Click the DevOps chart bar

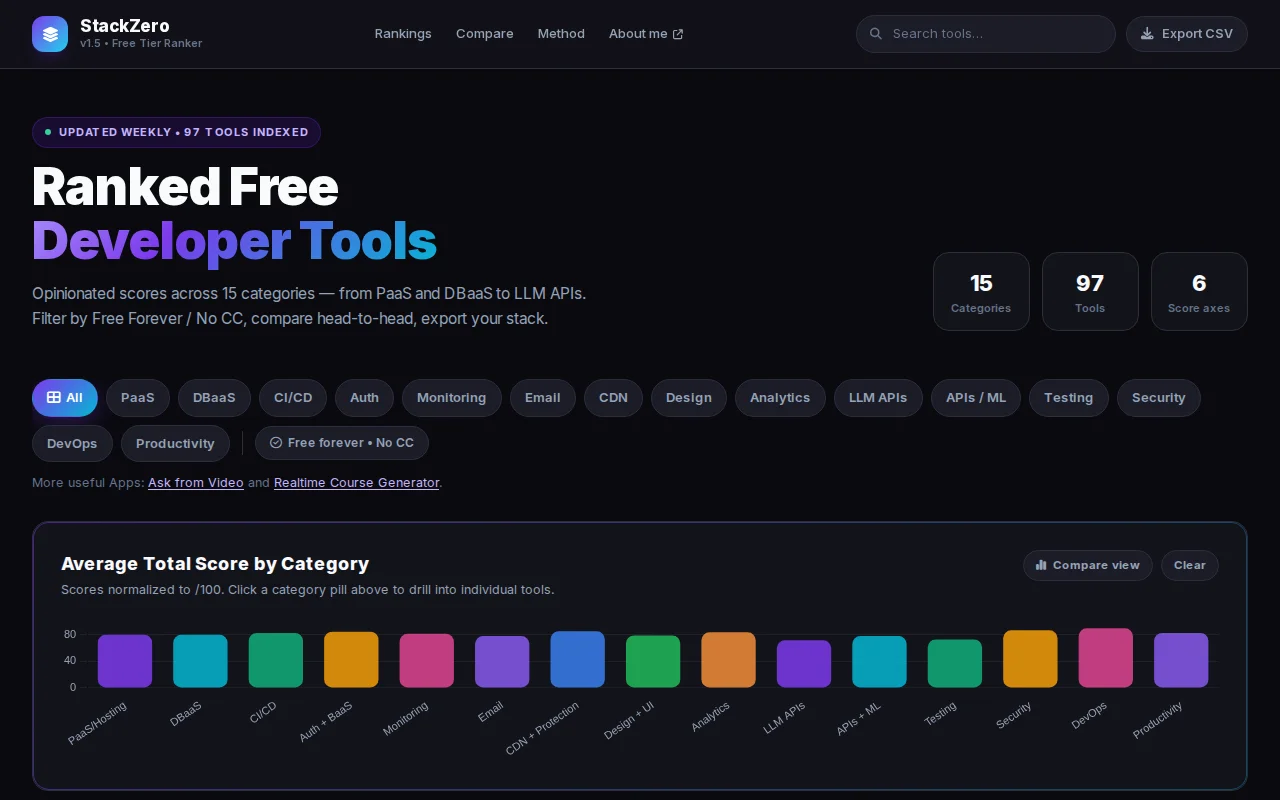1106,658
